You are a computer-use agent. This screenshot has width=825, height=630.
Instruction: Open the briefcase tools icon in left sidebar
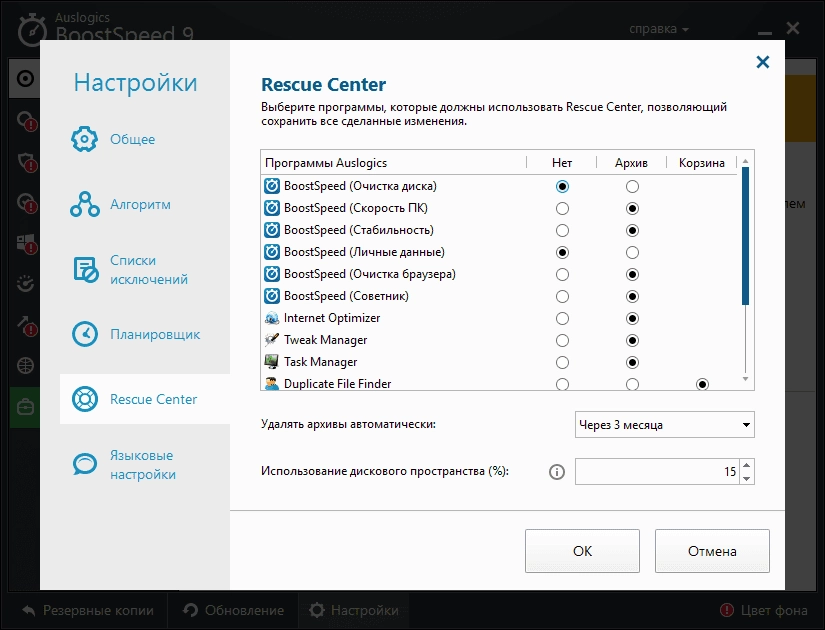[25, 407]
